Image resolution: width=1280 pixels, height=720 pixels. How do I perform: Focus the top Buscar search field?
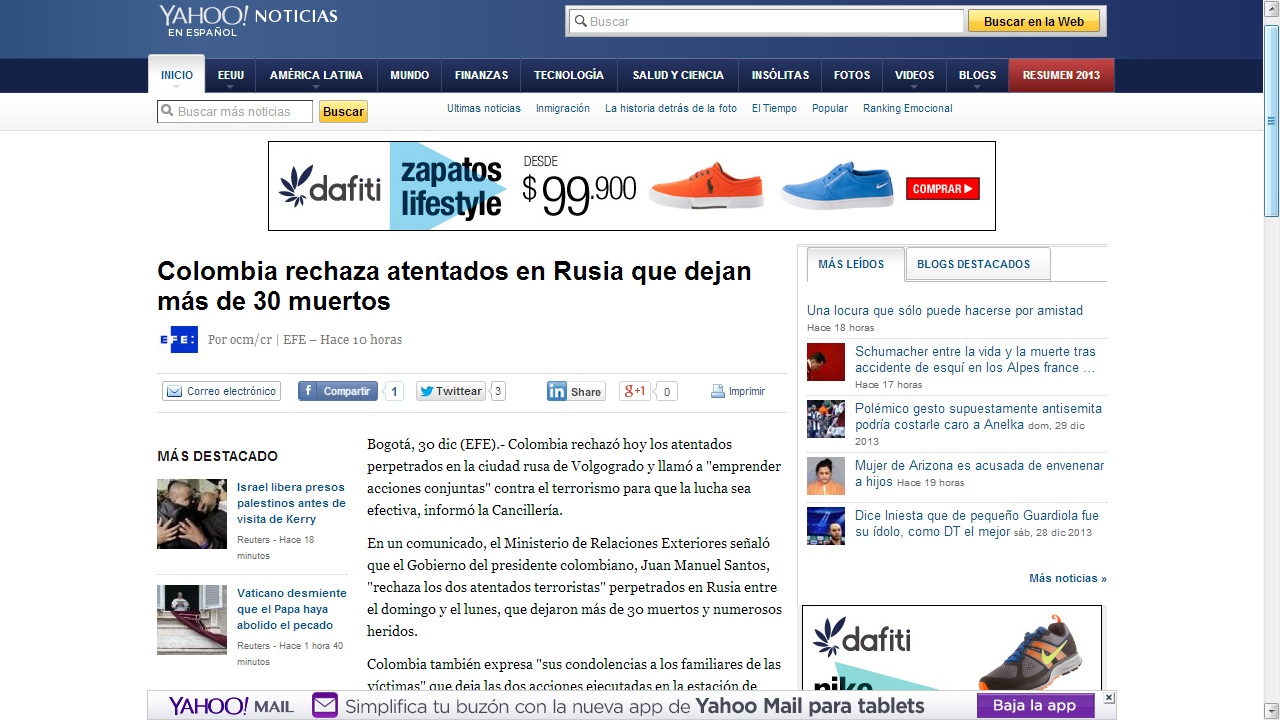(766, 21)
